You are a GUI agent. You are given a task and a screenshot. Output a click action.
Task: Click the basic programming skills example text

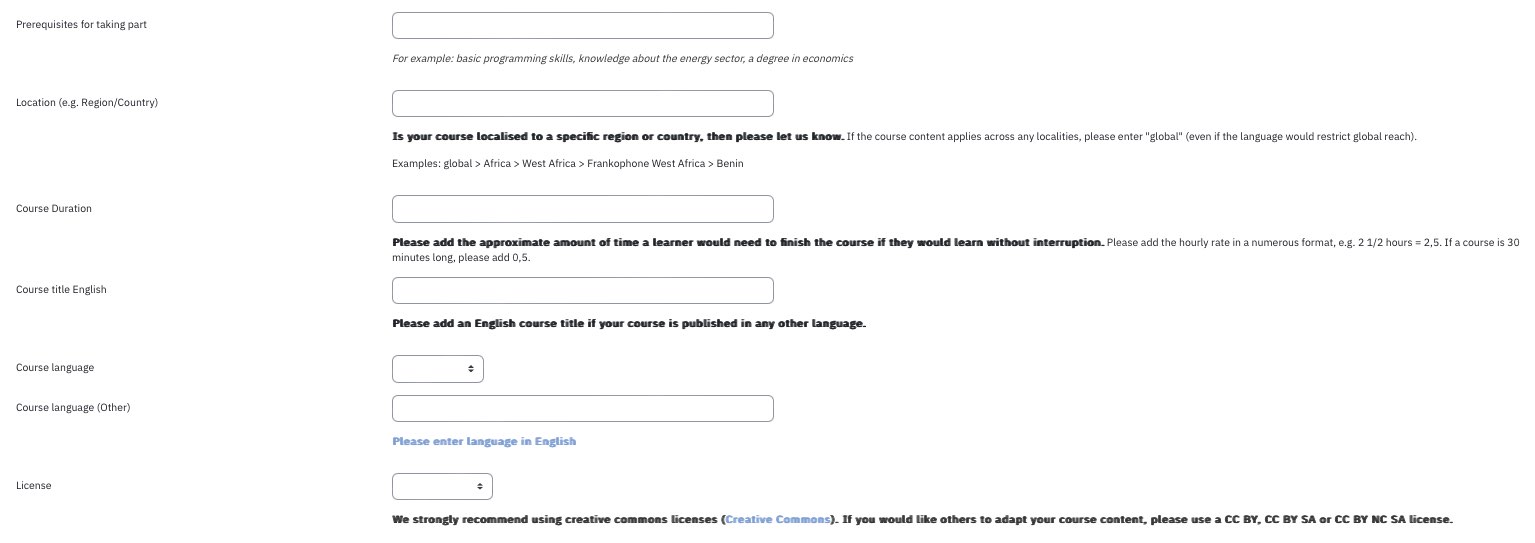(x=623, y=58)
